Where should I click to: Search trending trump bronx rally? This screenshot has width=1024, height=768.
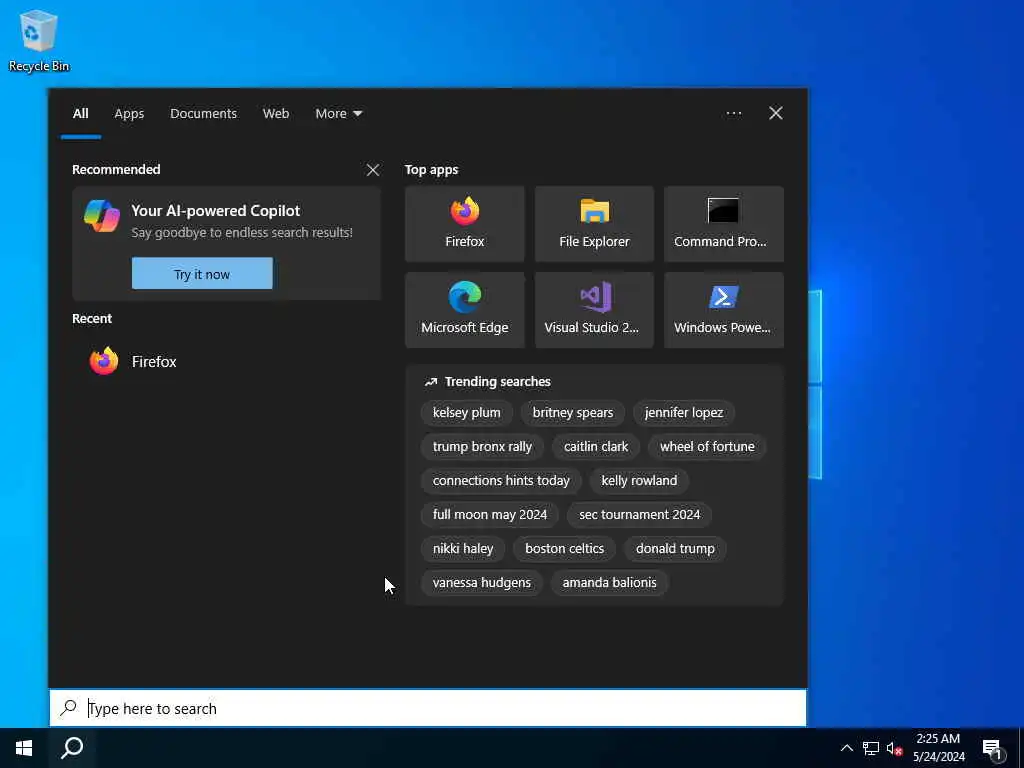[x=482, y=447]
